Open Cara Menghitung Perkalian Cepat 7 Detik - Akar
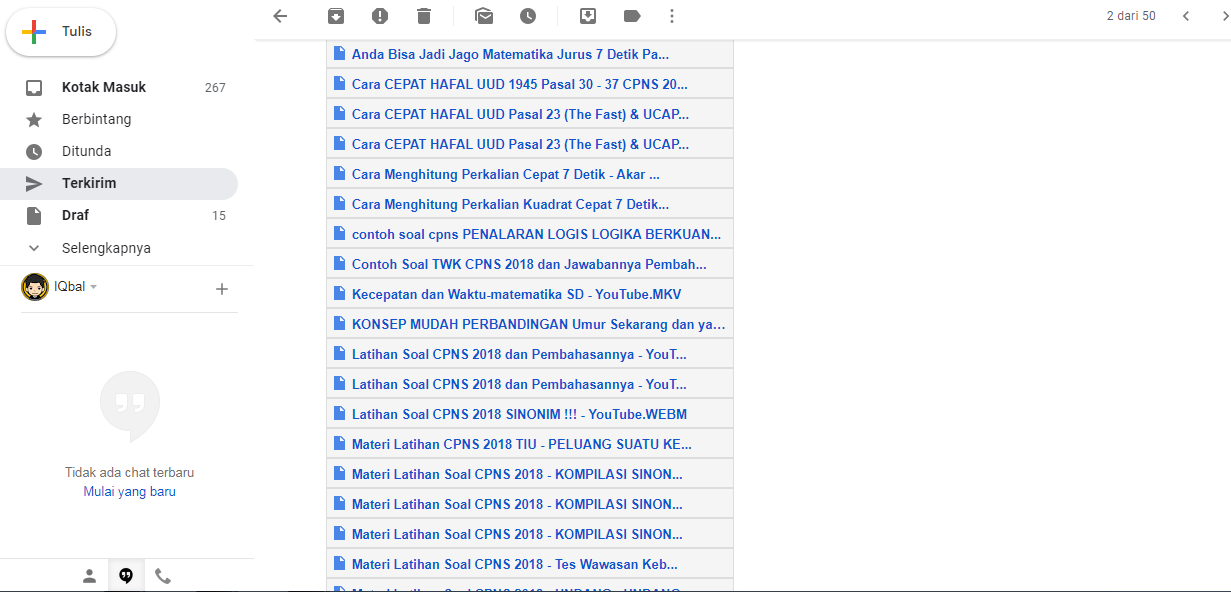This screenshot has width=1231, height=592. click(530, 174)
